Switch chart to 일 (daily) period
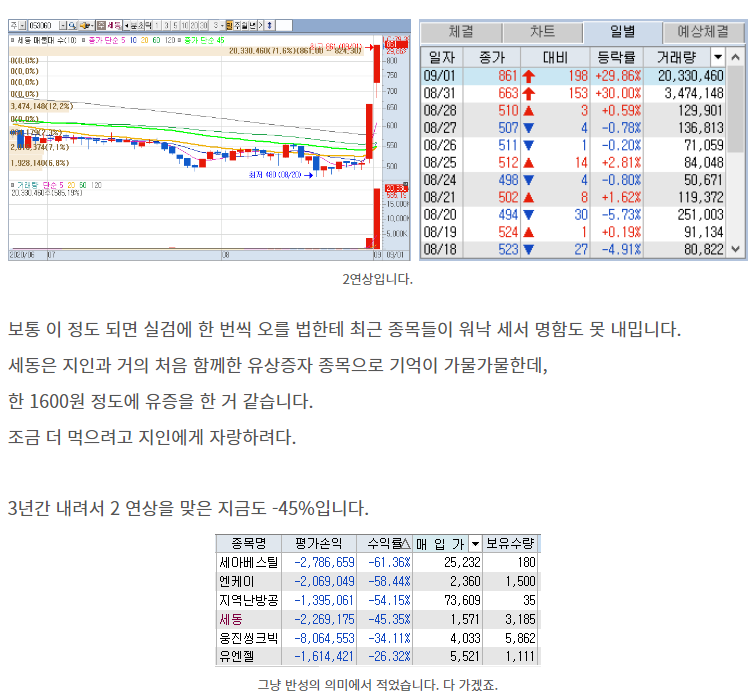 [230, 26]
